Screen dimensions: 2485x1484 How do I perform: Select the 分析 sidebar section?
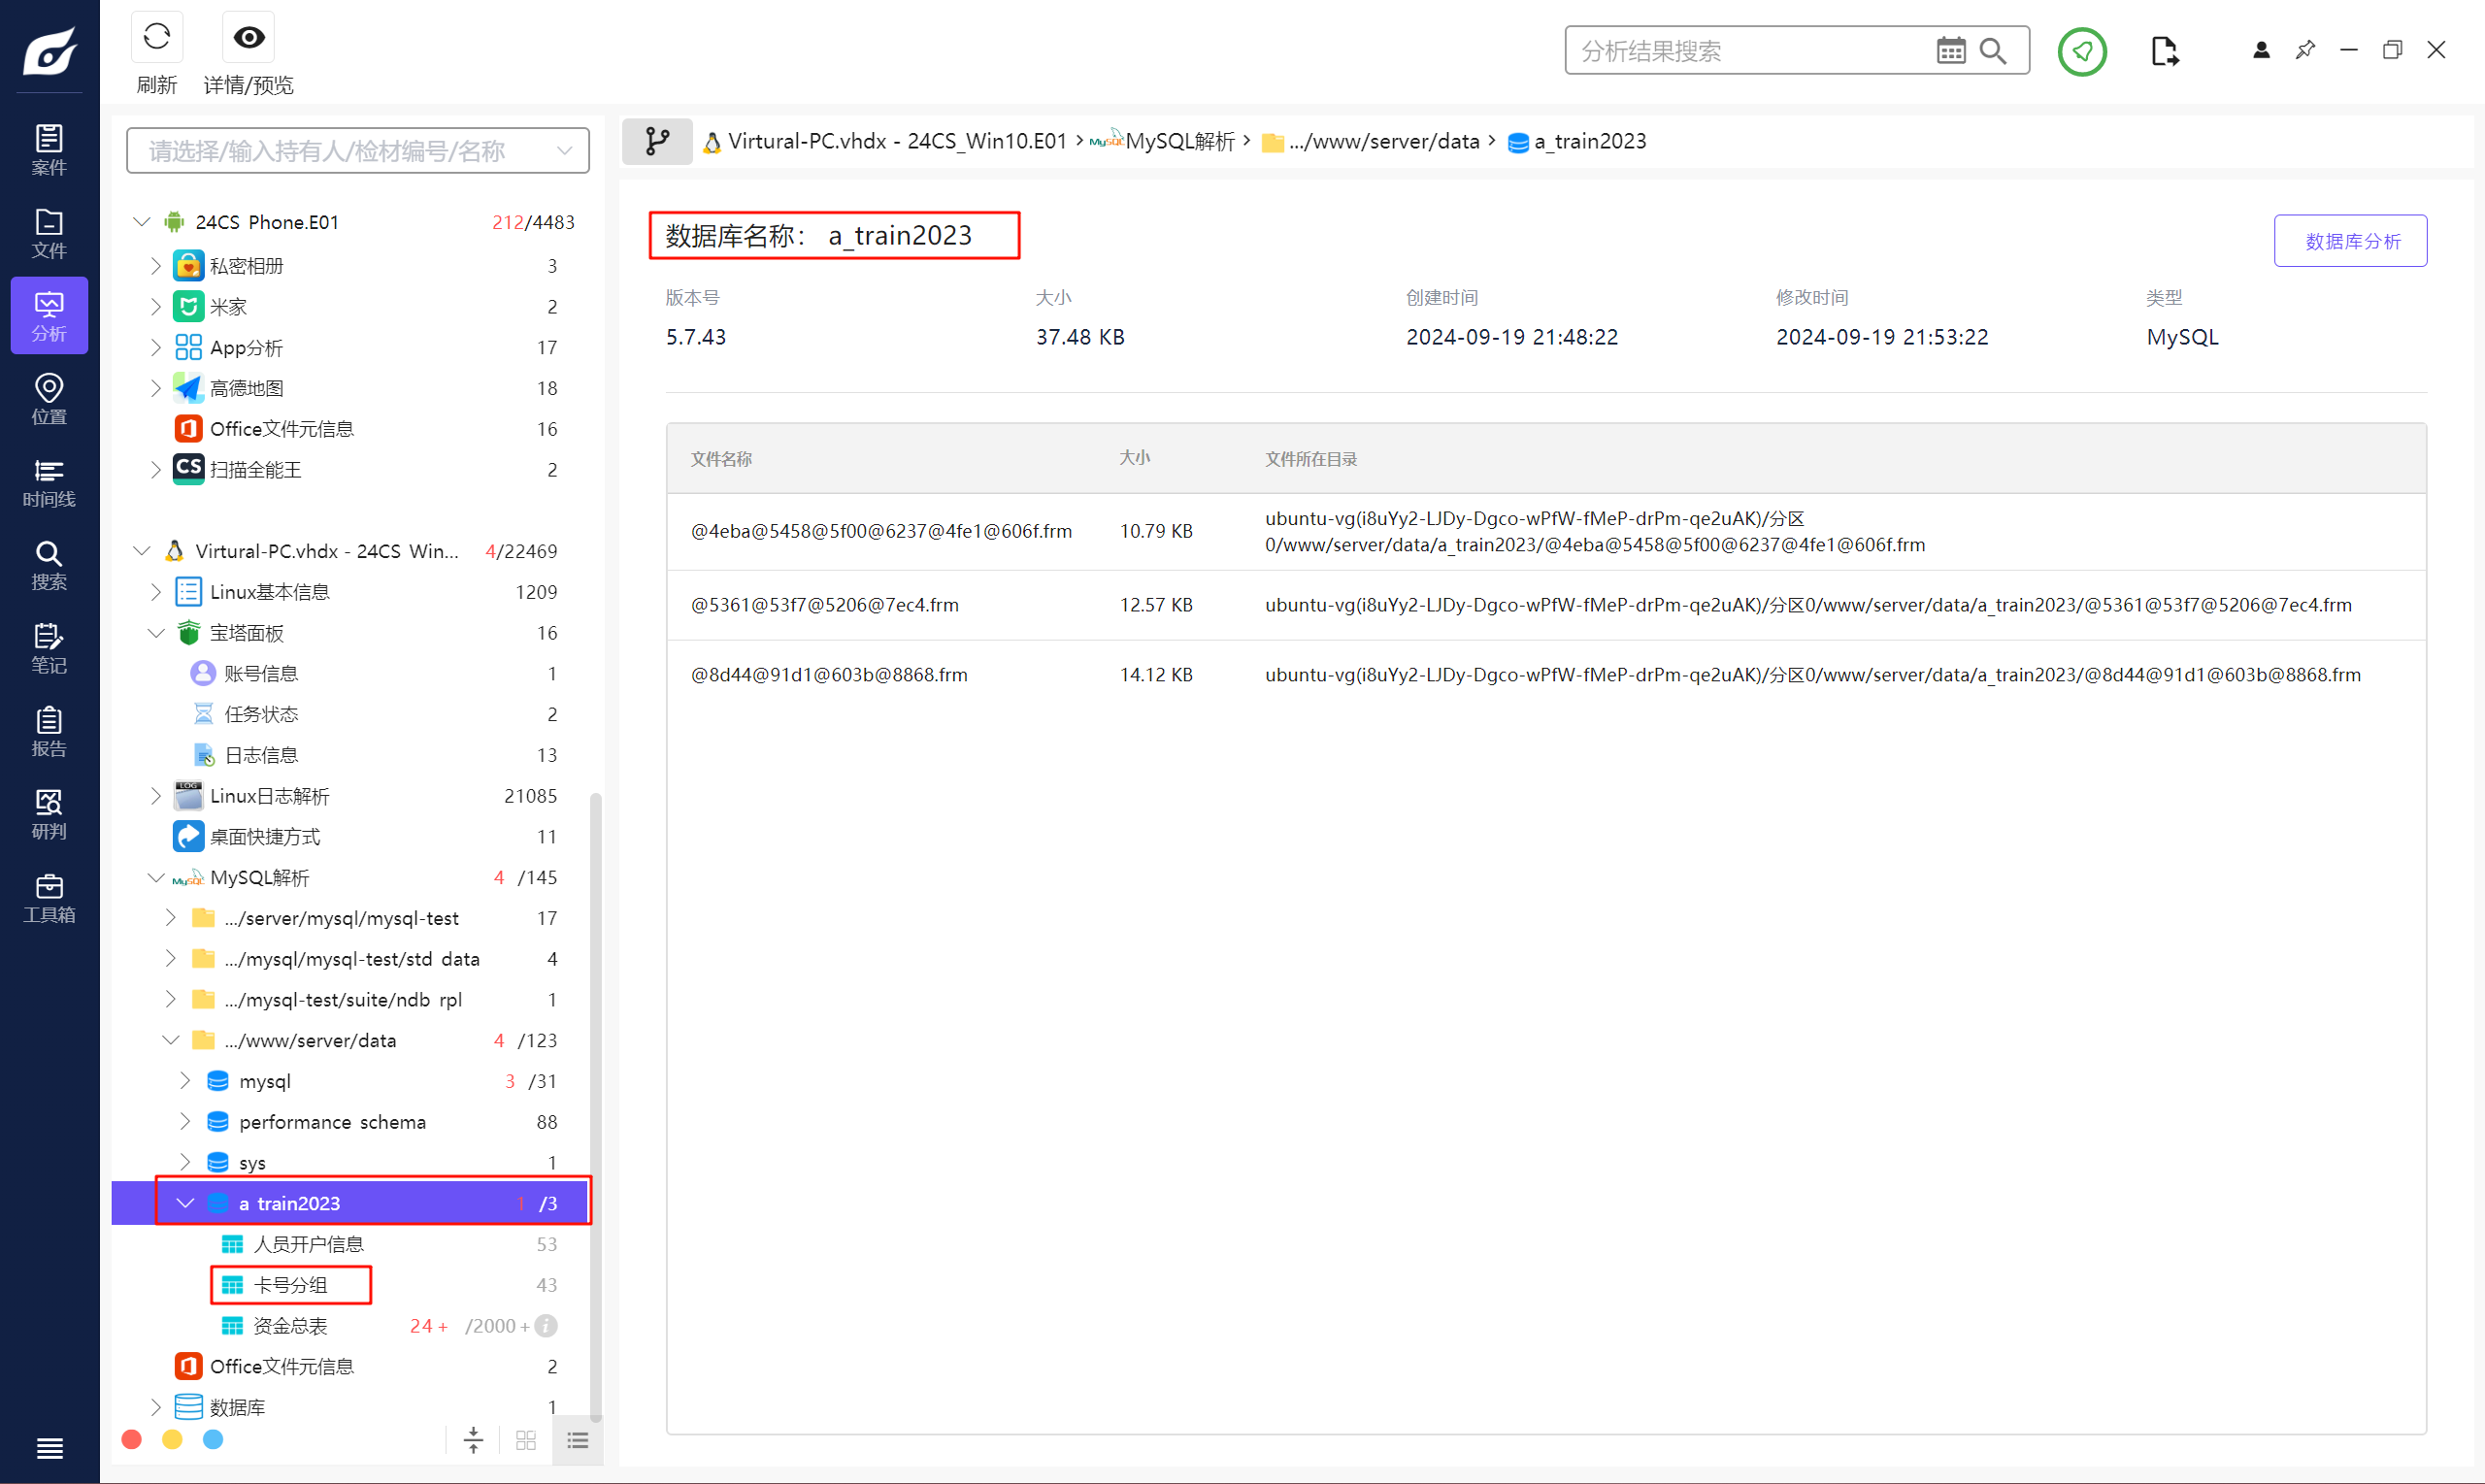tap(49, 316)
